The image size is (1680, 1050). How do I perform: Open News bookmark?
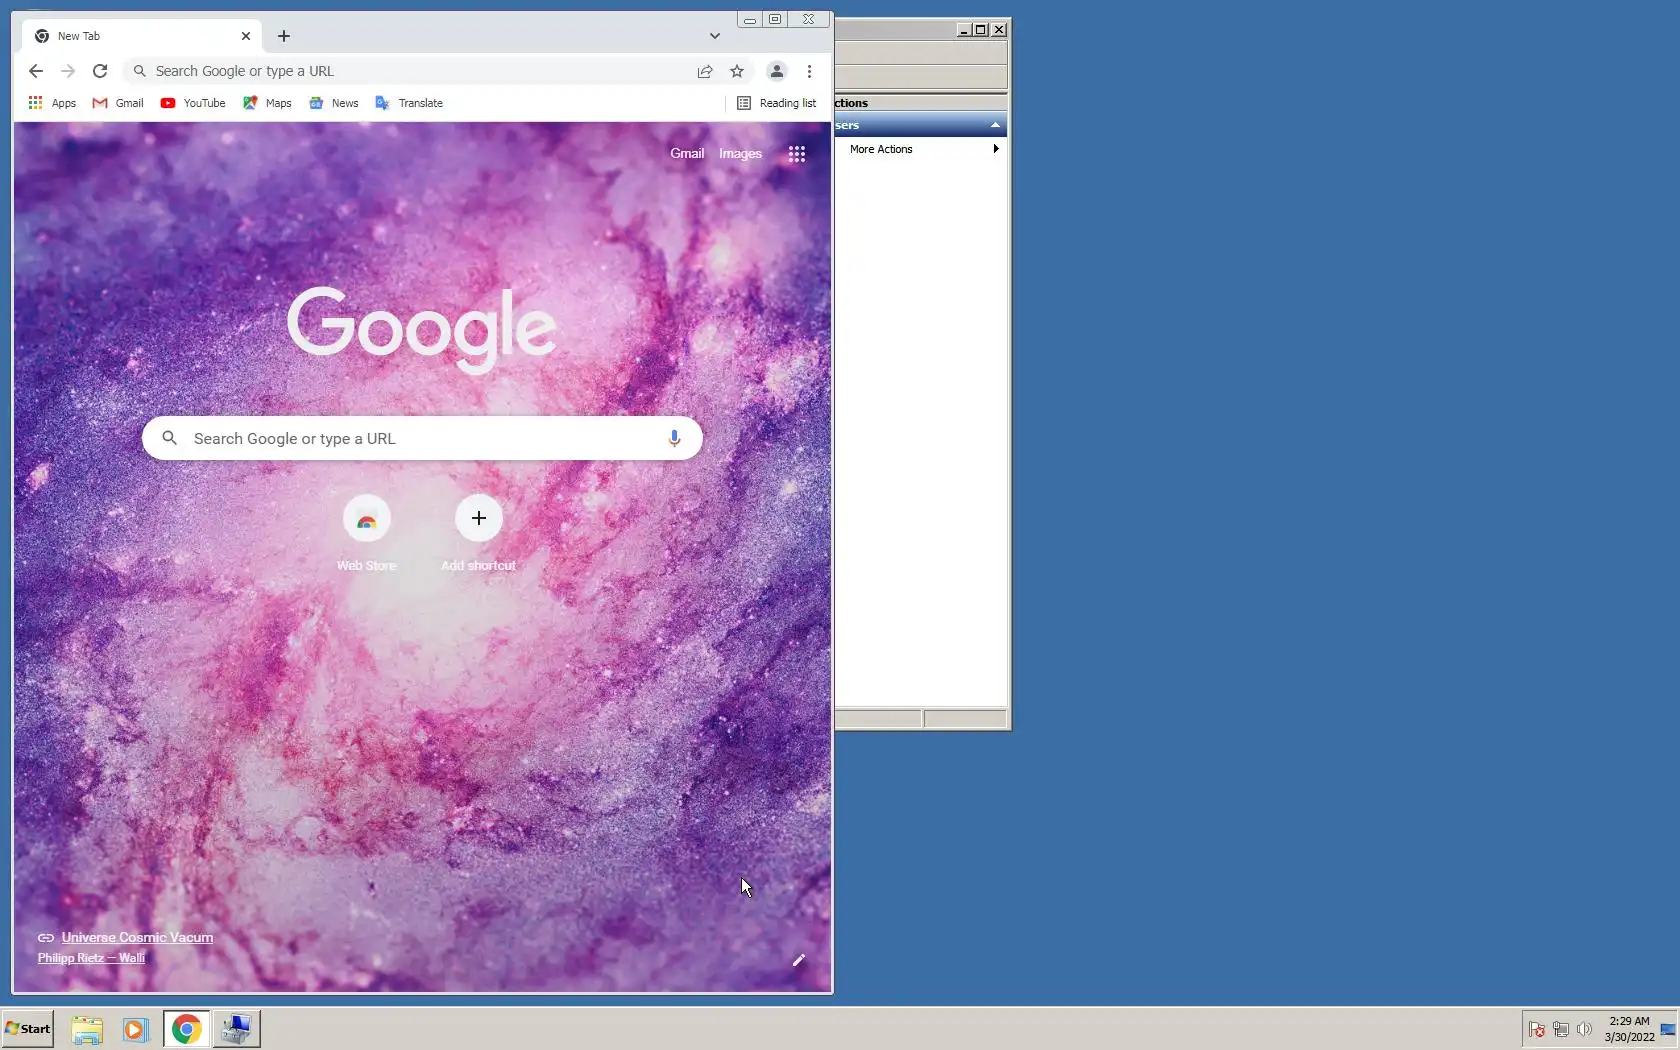pyautogui.click(x=334, y=103)
